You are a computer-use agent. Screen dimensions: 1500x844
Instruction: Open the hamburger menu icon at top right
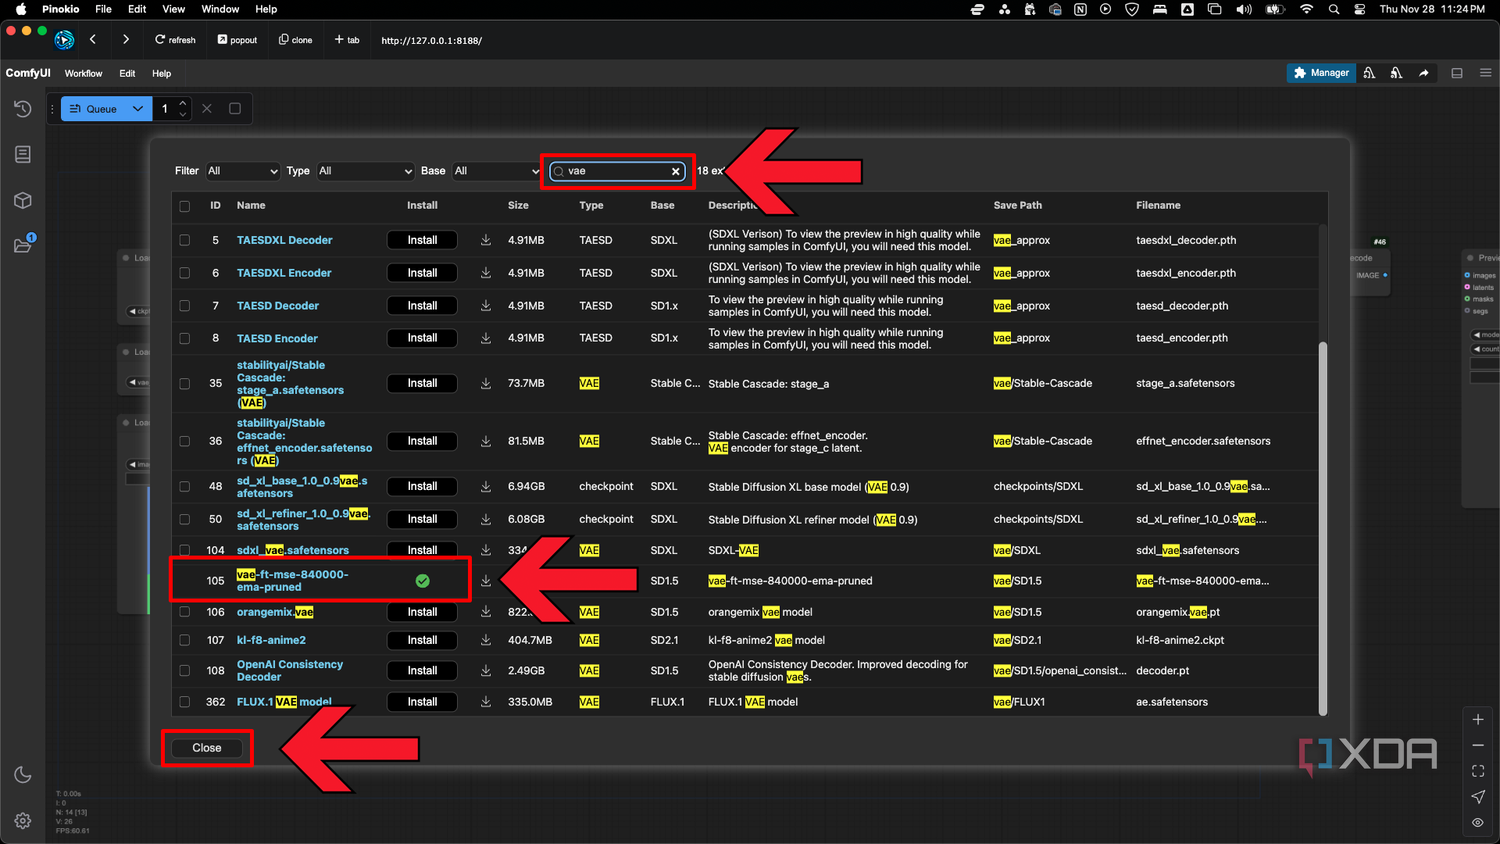coord(1486,73)
